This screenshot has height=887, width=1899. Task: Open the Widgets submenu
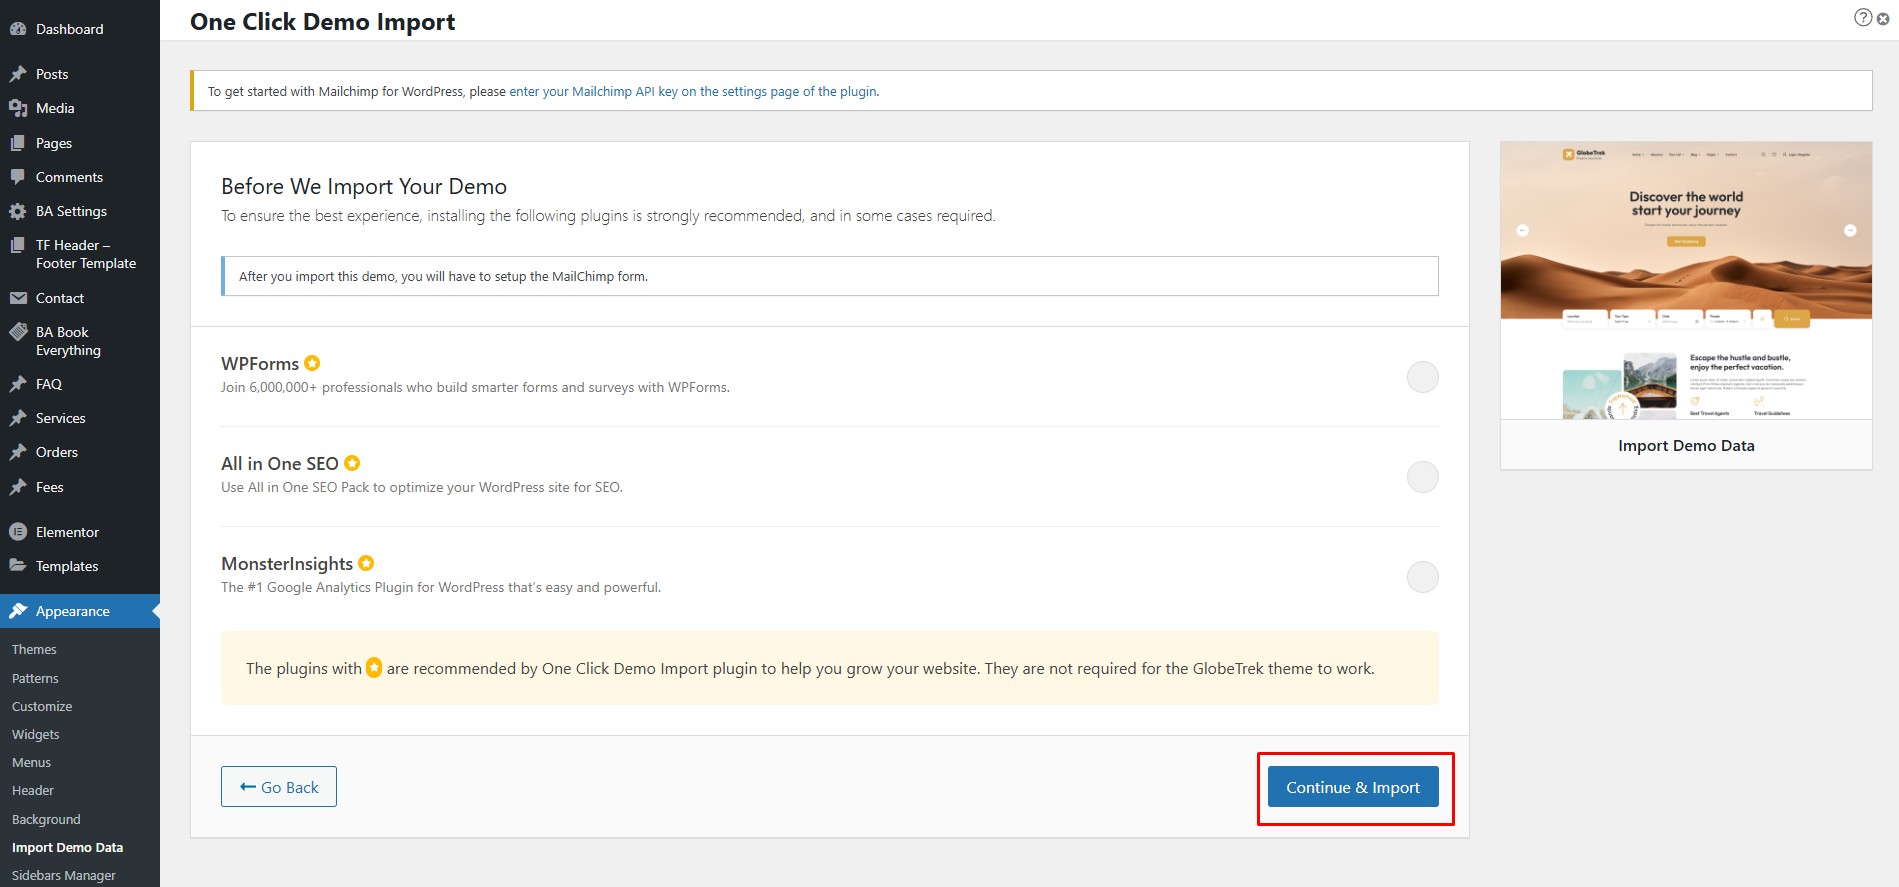pos(36,734)
